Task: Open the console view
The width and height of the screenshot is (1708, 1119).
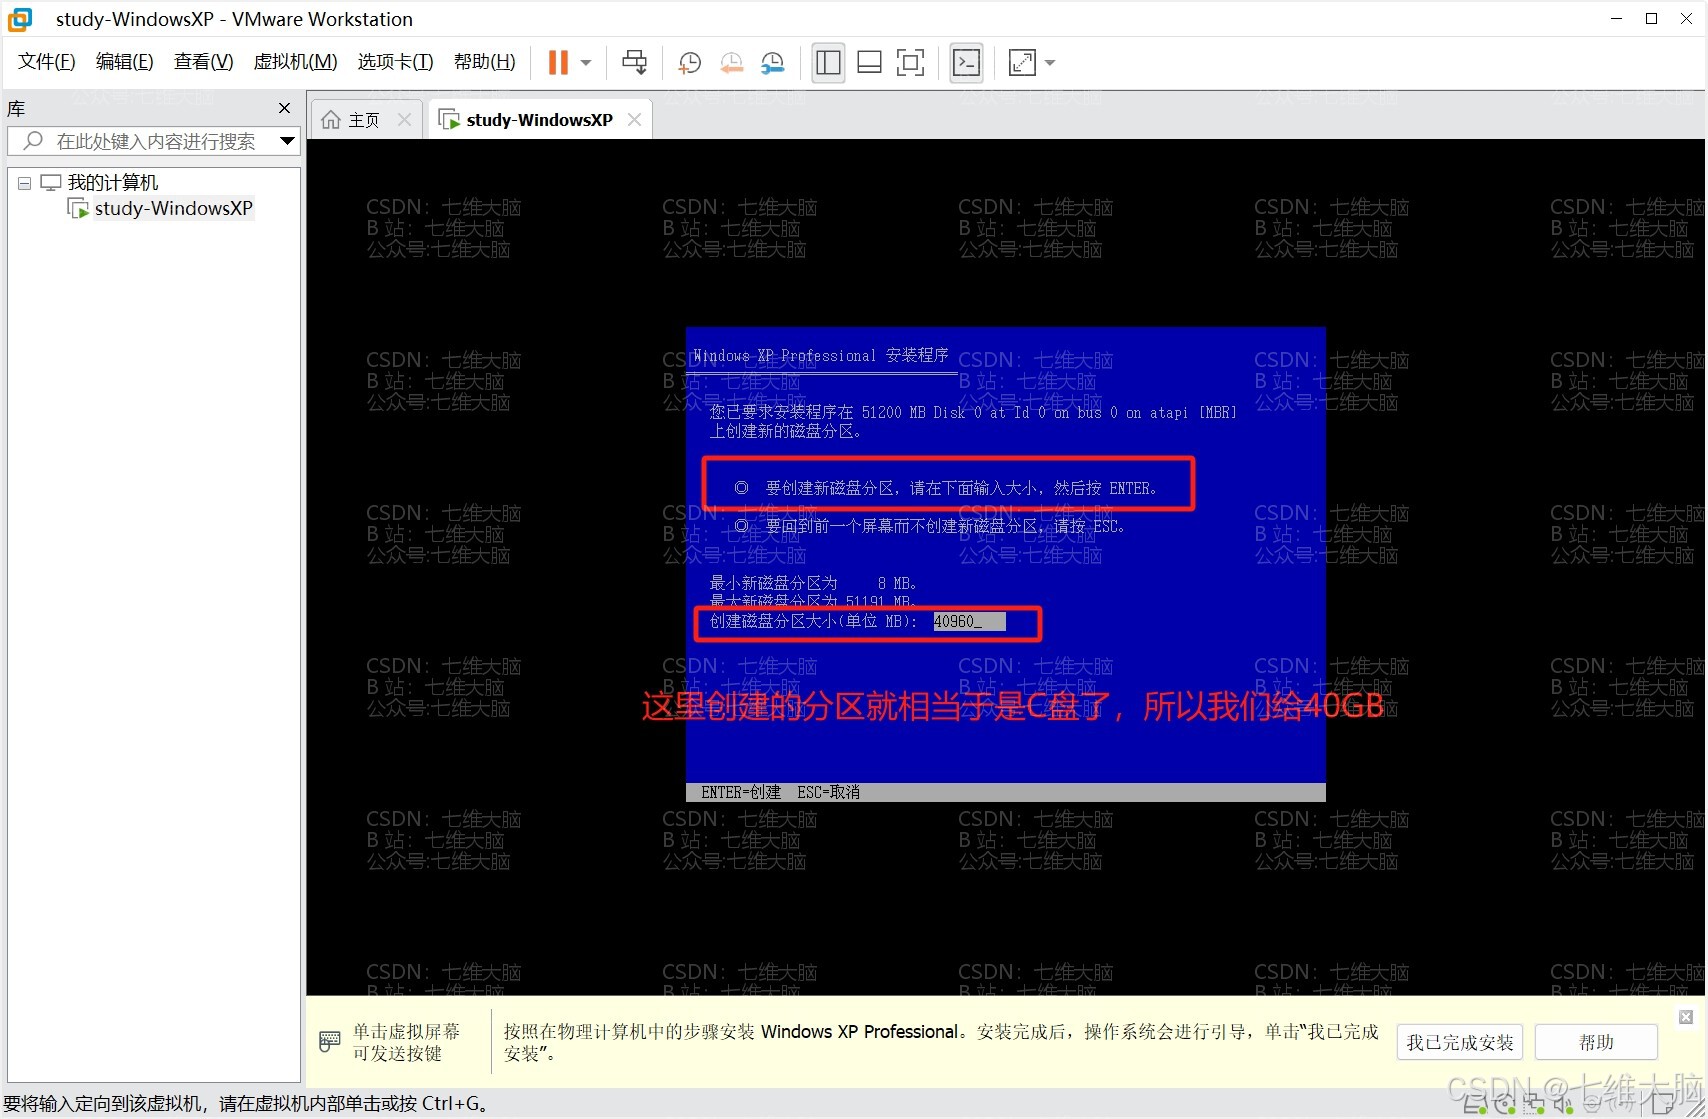Action: [x=966, y=63]
